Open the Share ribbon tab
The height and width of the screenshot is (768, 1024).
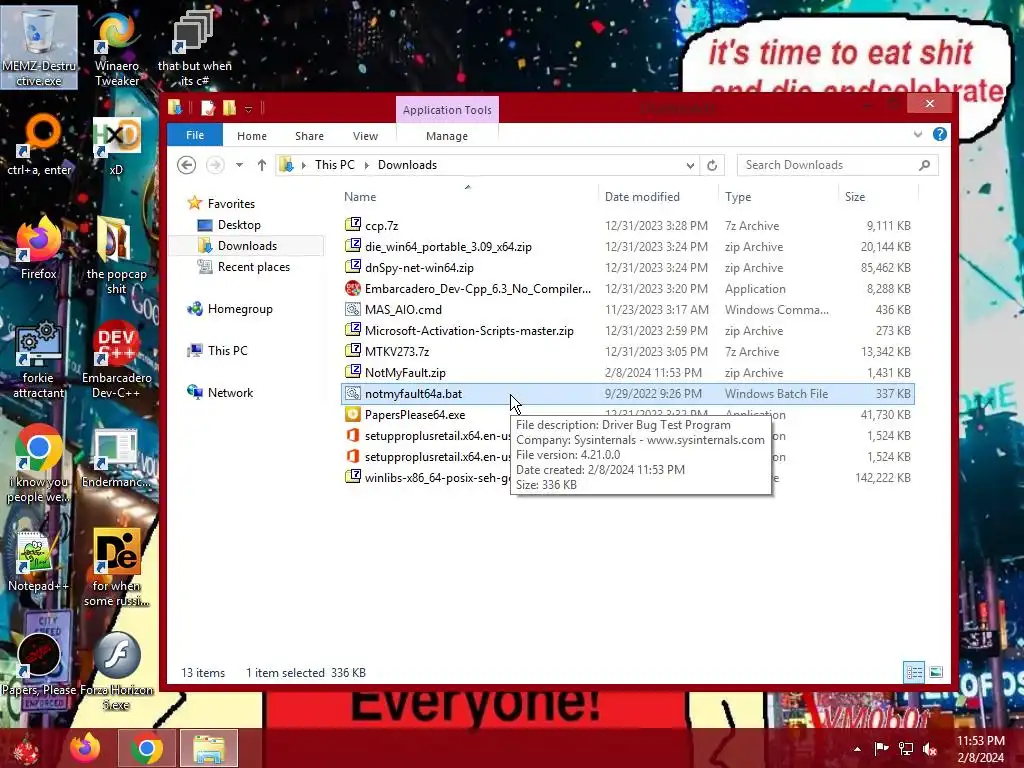309,136
